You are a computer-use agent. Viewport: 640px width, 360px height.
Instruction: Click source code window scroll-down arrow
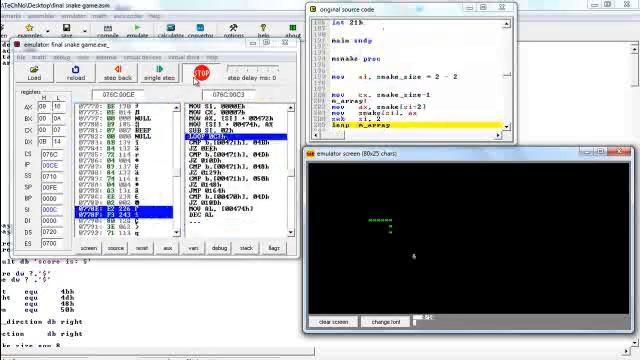click(x=506, y=127)
